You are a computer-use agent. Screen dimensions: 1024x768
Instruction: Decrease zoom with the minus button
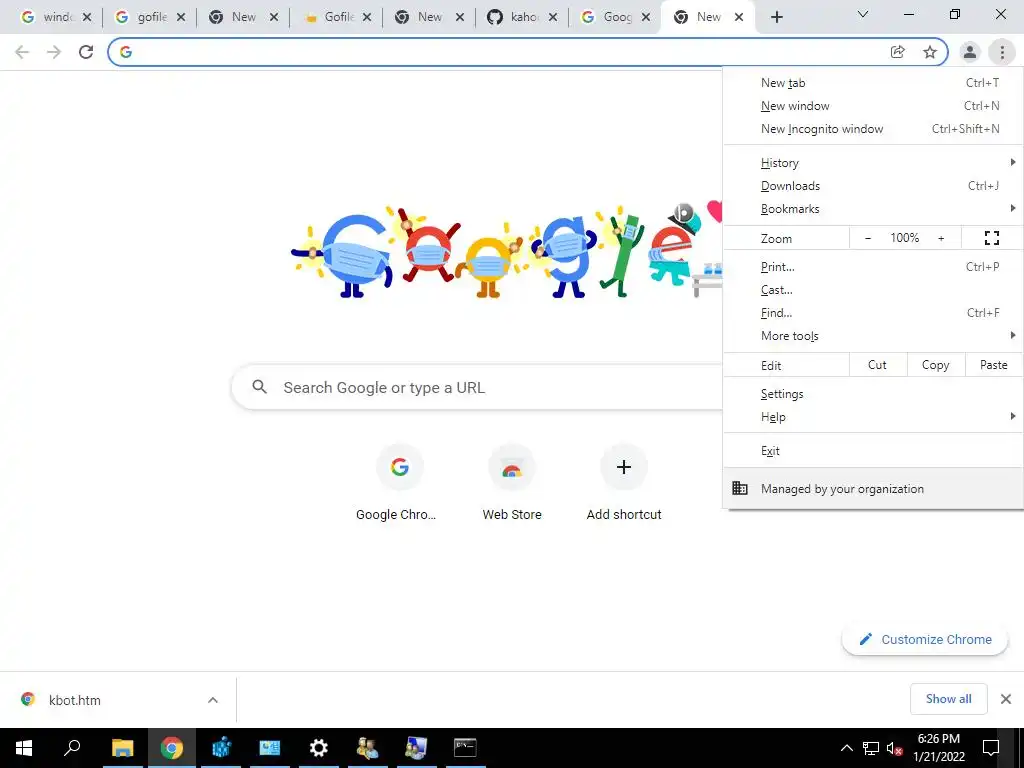pyautogui.click(x=867, y=238)
